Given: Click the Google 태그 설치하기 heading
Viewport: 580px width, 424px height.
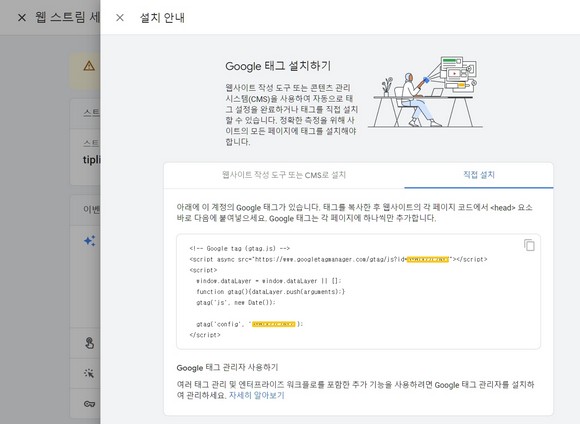Looking at the screenshot, I should (278, 66).
